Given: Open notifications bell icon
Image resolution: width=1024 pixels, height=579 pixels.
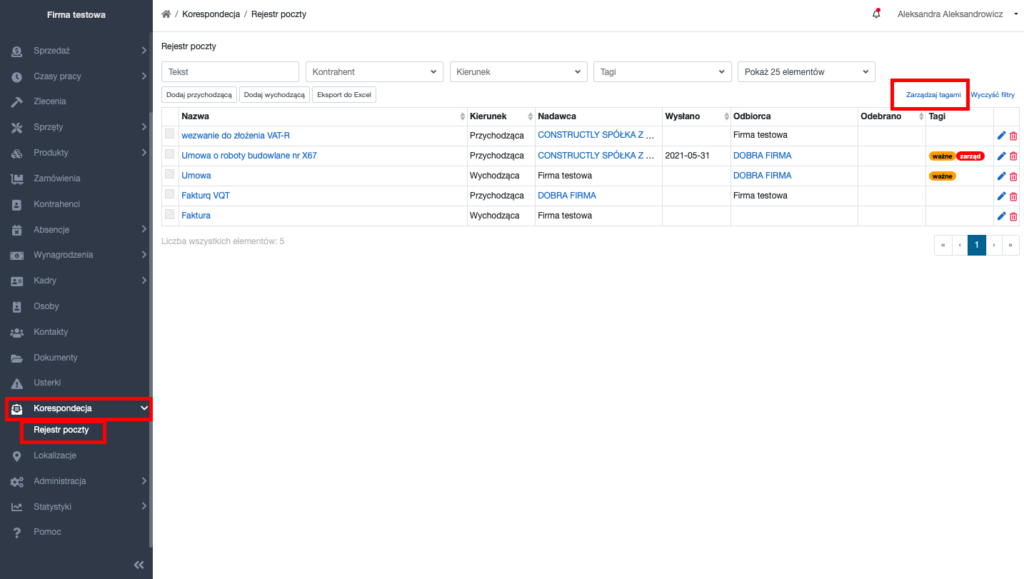Looking at the screenshot, I should click(876, 13).
